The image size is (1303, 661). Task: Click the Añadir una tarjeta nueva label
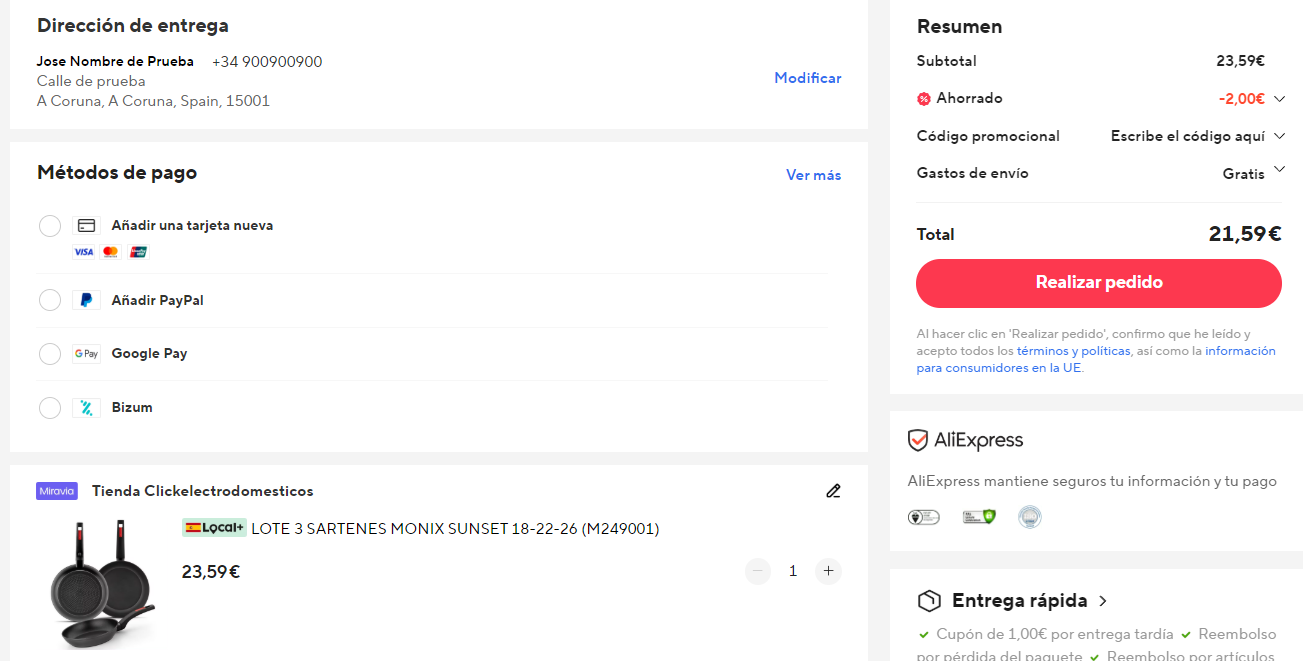[x=192, y=226]
